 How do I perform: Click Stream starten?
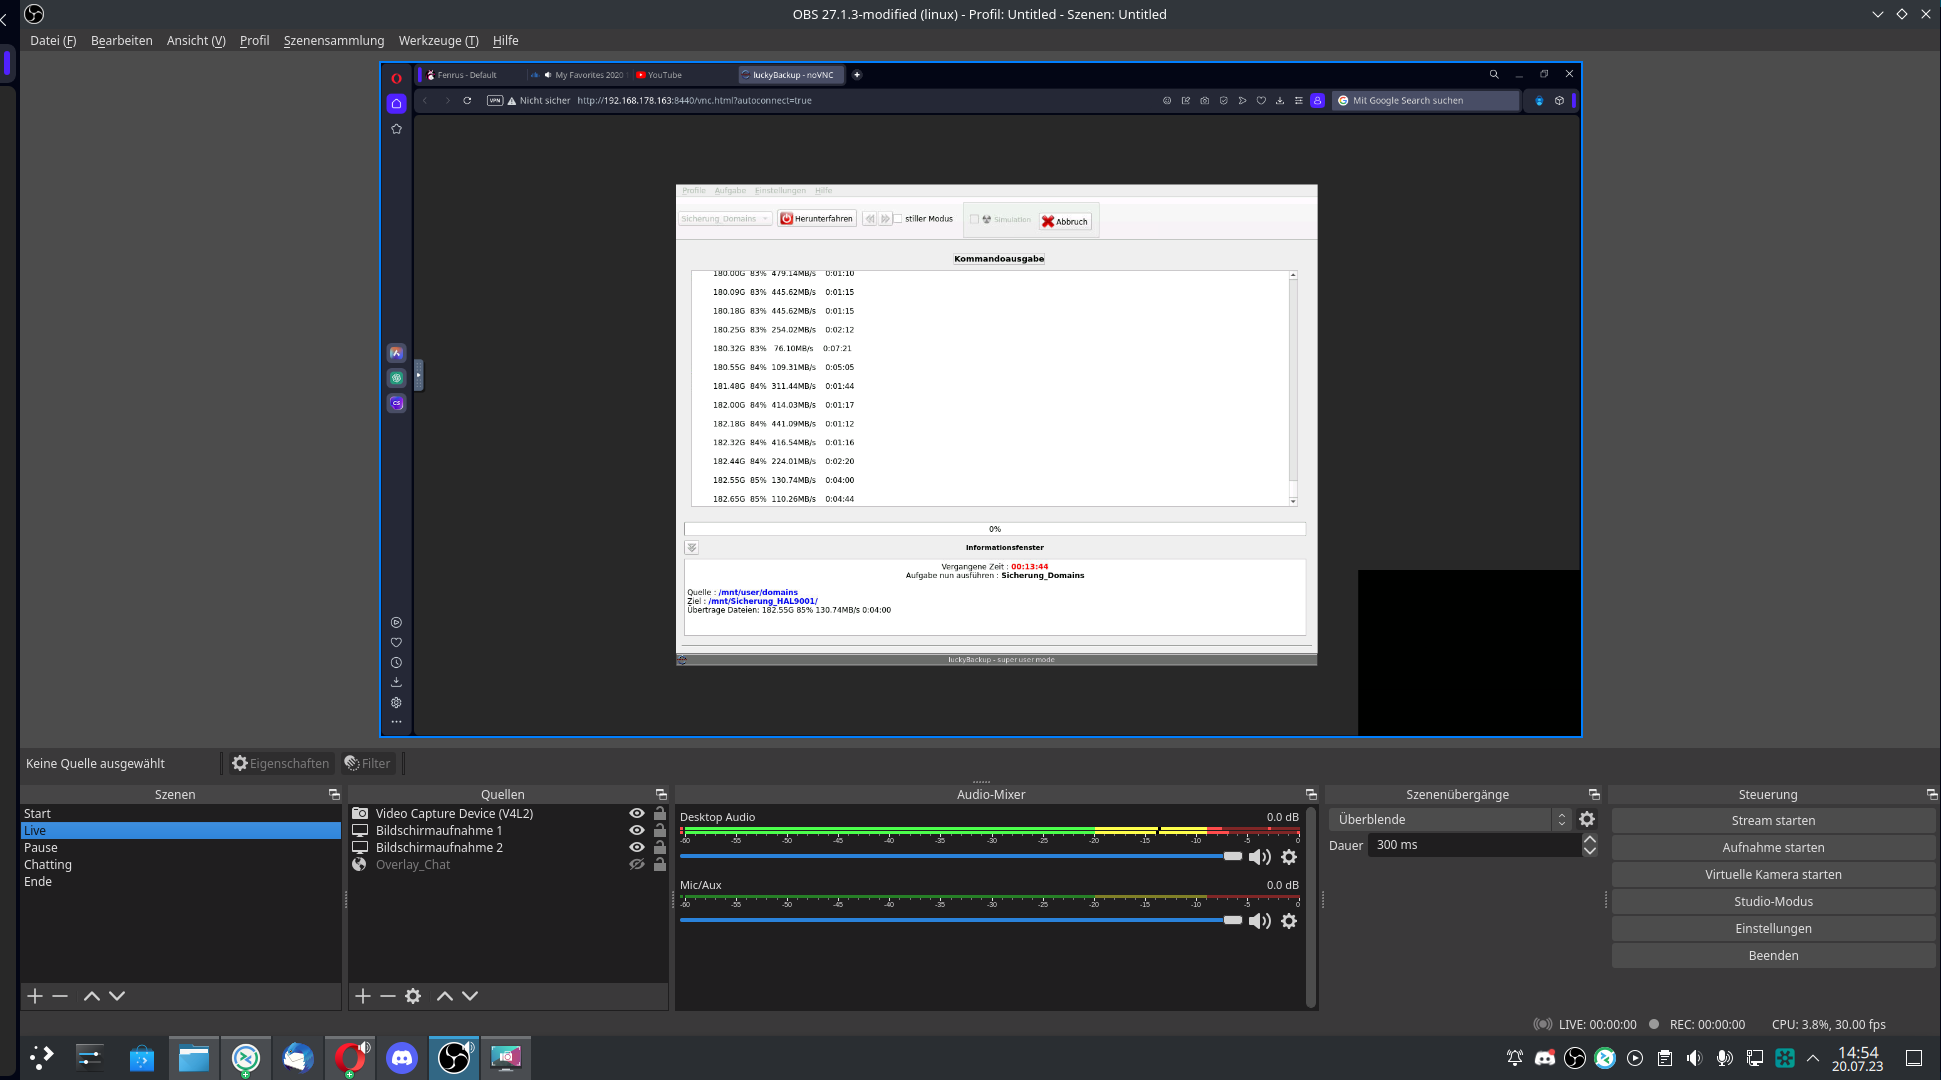click(x=1773, y=821)
